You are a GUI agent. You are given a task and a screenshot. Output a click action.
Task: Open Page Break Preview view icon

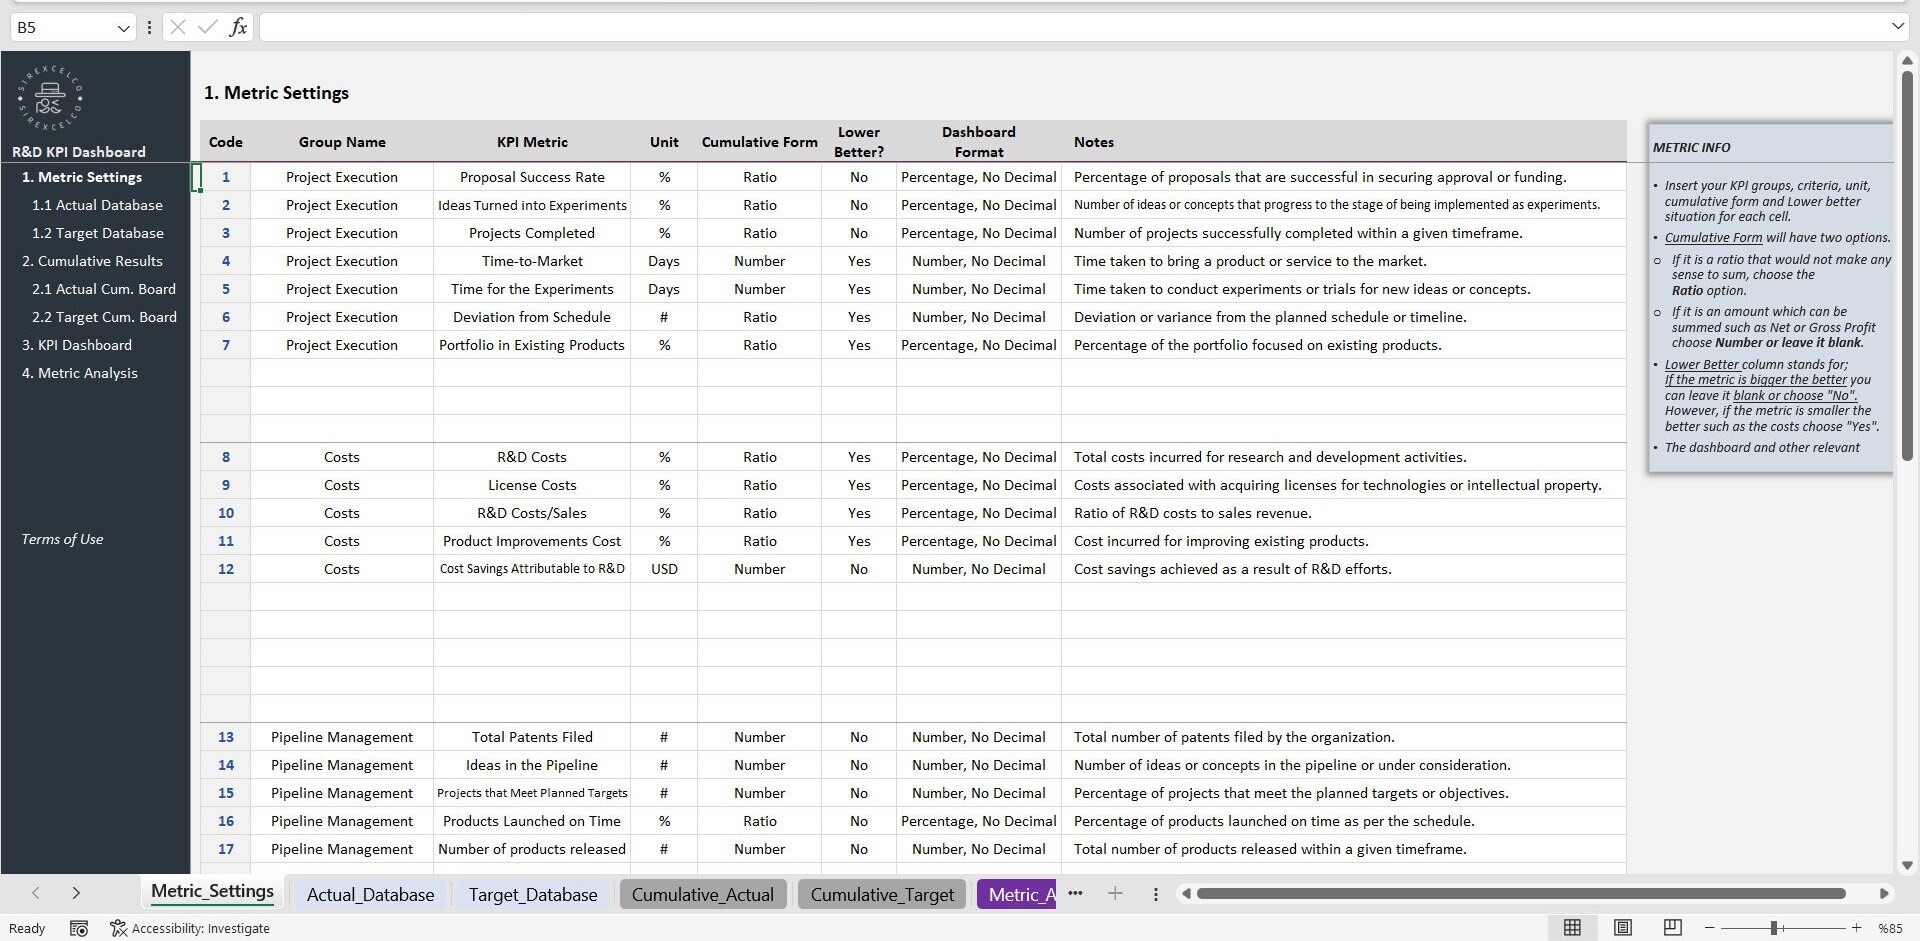pos(1672,928)
